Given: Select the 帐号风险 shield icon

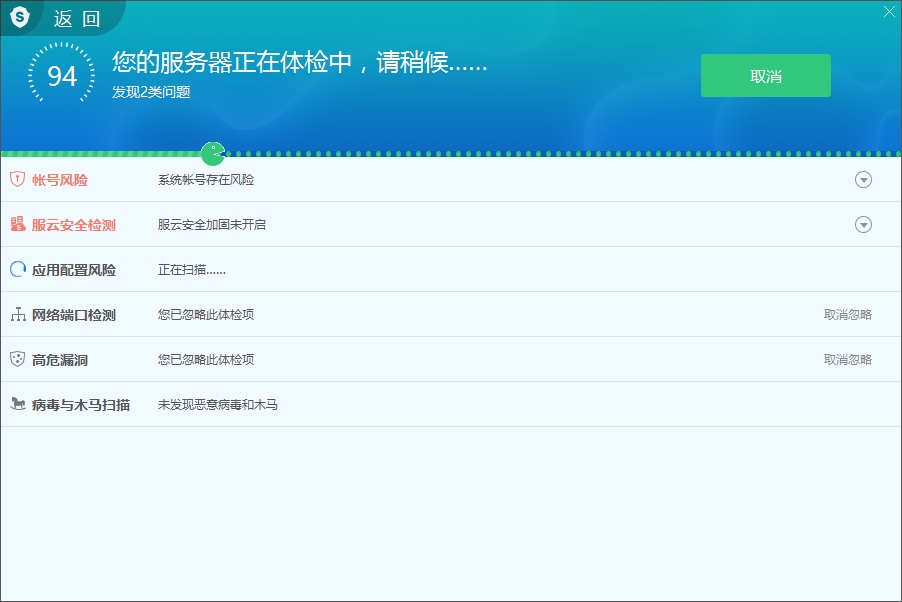Looking at the screenshot, I should (x=17, y=179).
